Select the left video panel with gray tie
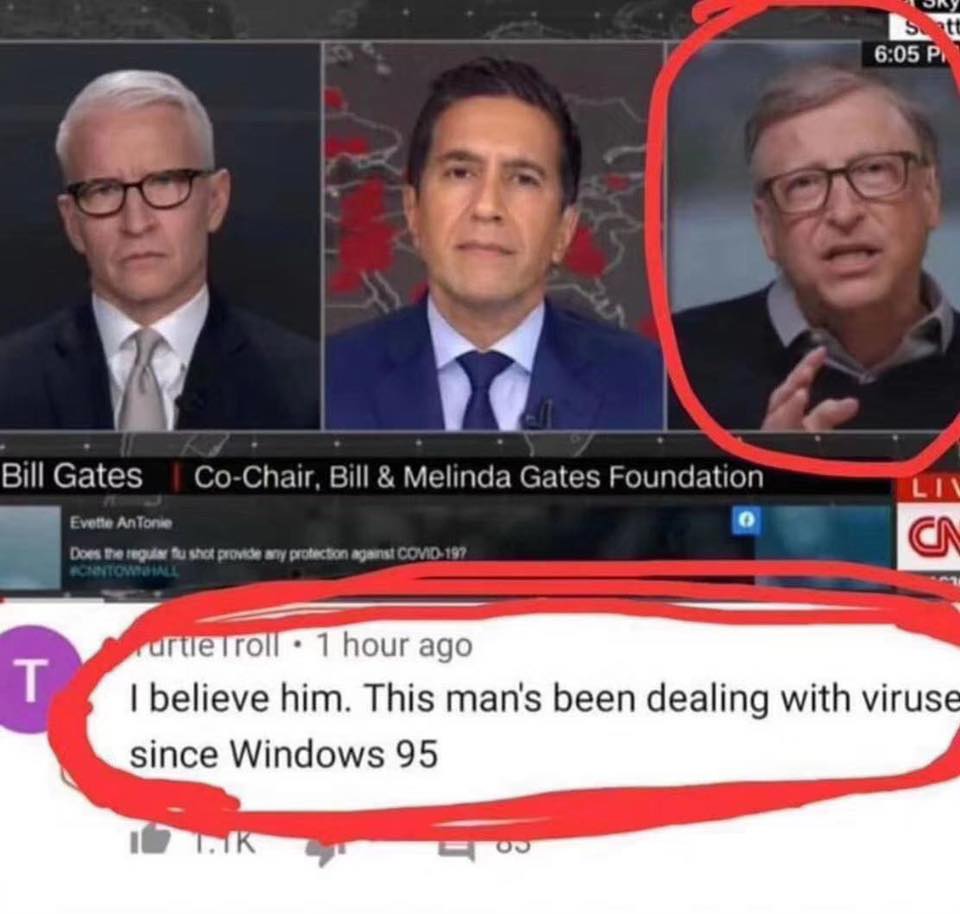 (x=159, y=236)
